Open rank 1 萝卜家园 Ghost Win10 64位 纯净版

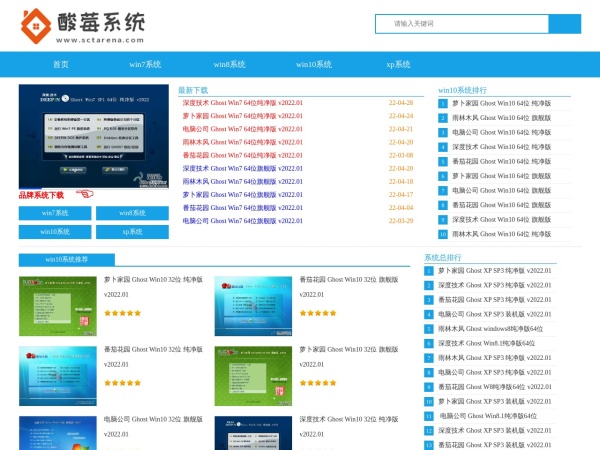point(502,103)
